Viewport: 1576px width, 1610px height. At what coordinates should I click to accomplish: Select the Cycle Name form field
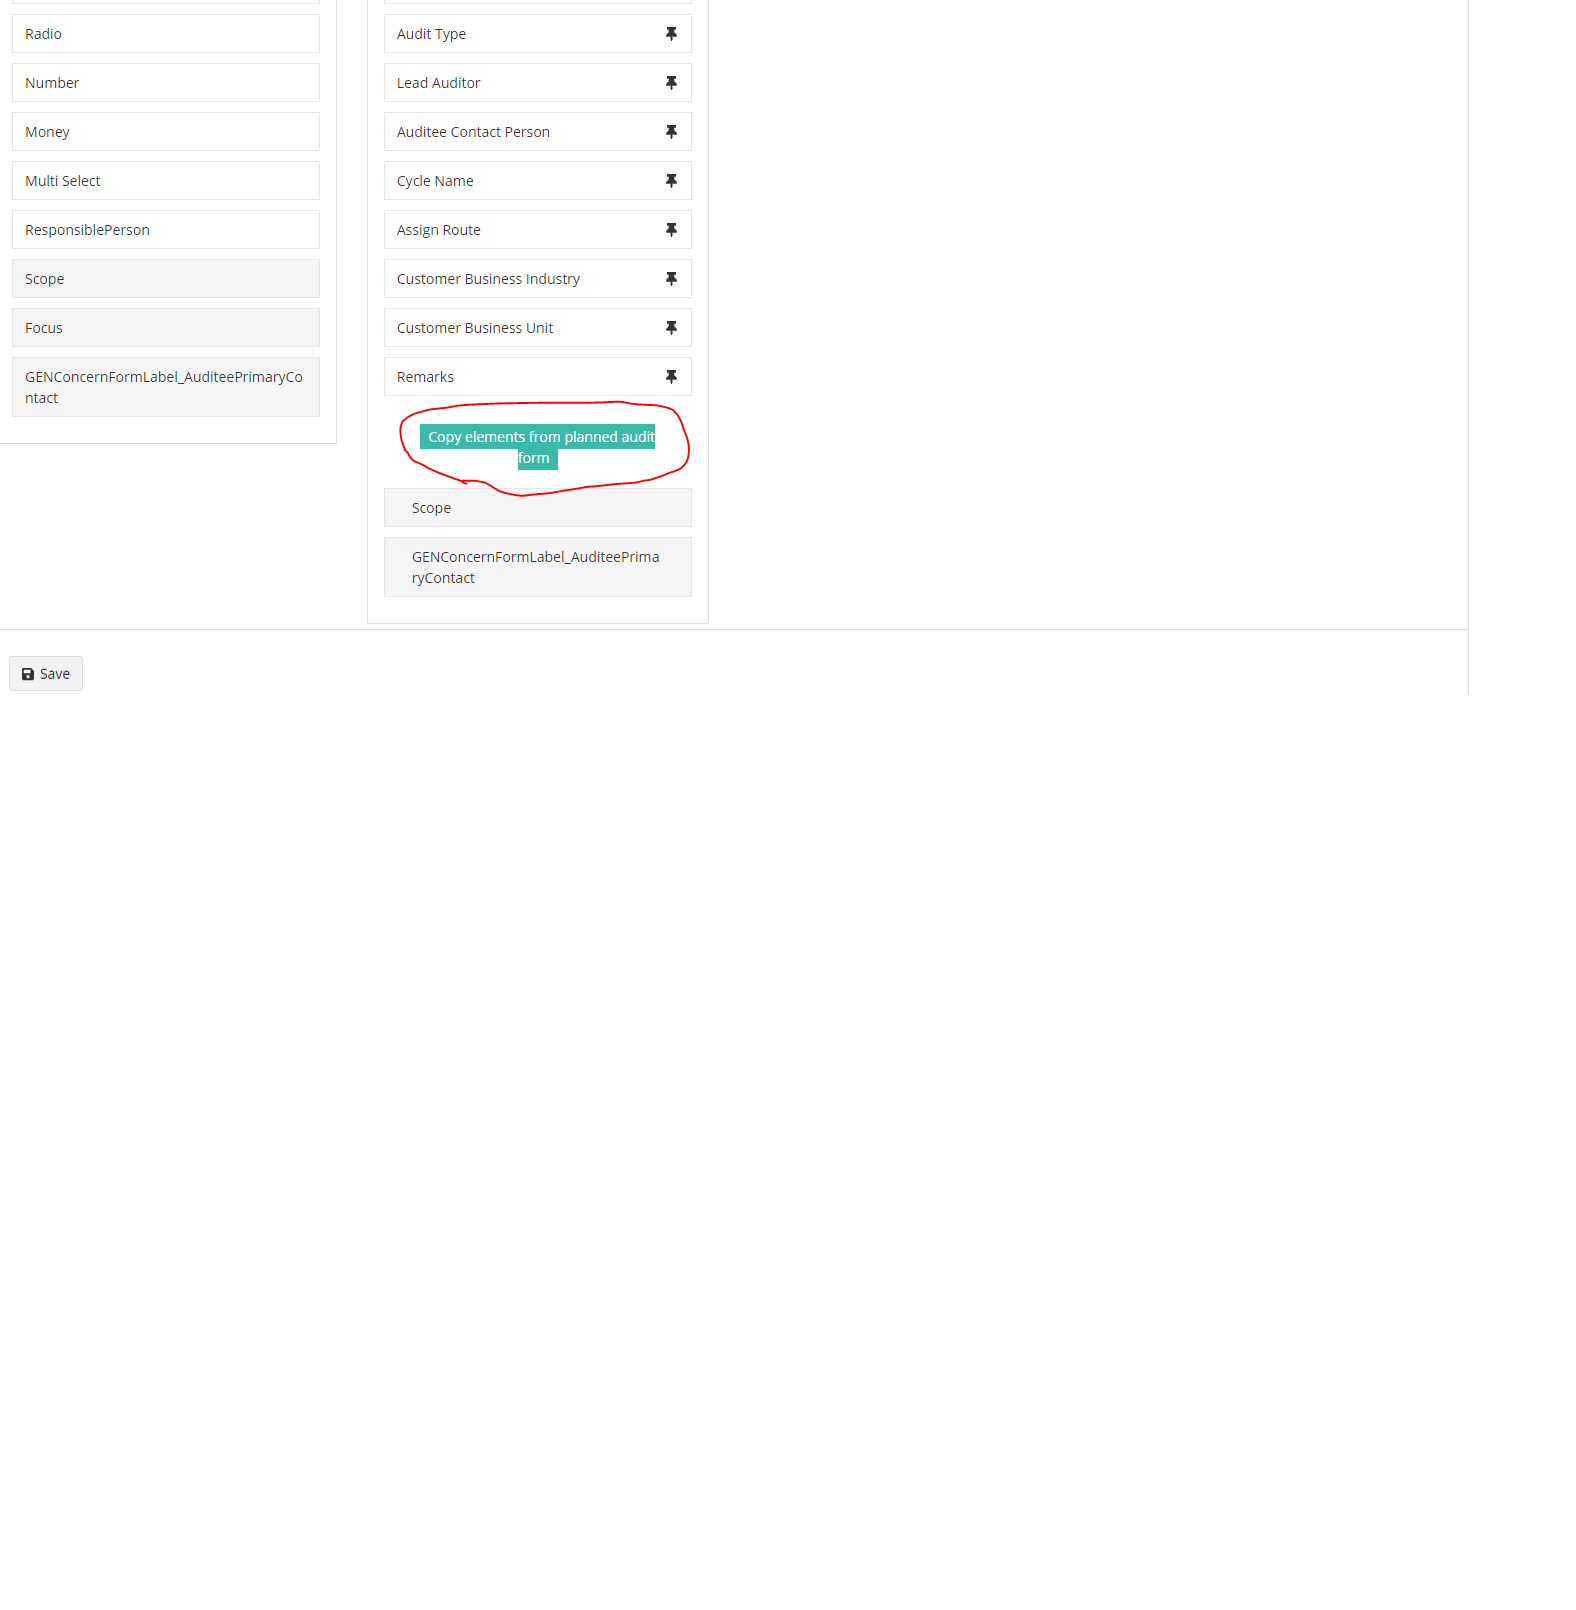pos(538,181)
